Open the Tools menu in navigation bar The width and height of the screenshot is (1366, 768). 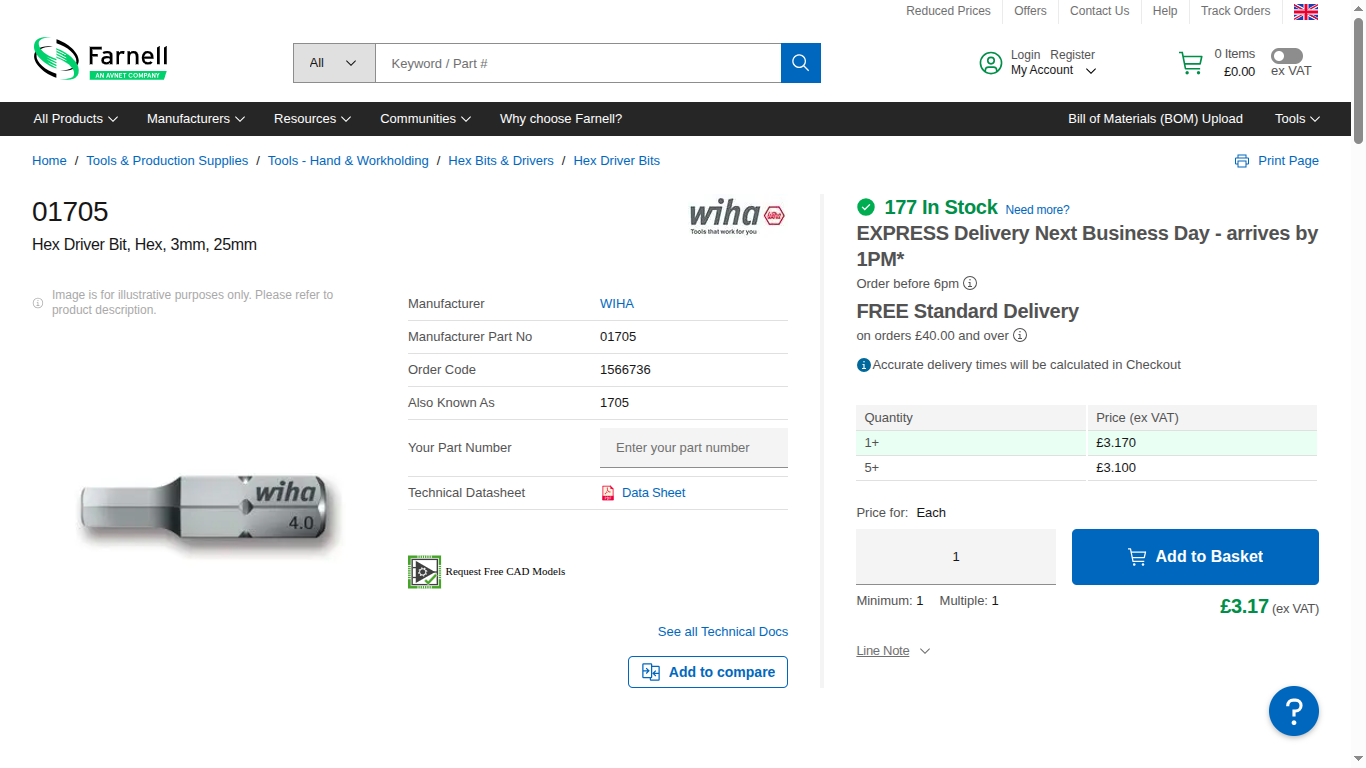pos(1297,119)
